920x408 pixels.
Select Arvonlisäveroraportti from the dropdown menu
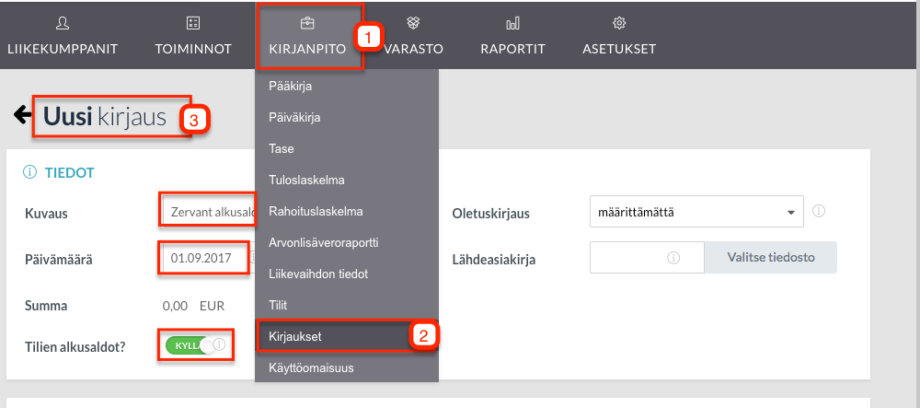click(347, 242)
